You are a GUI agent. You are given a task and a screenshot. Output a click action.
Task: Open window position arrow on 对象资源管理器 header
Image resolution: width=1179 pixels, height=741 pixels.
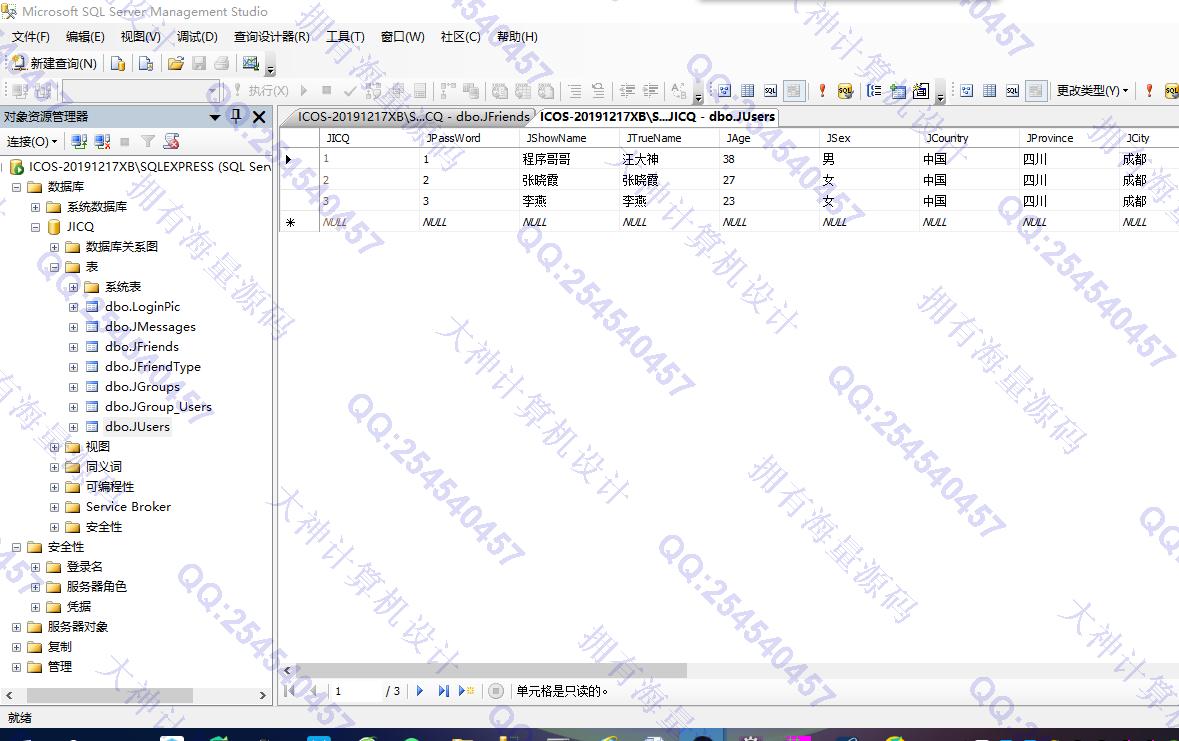pos(214,117)
